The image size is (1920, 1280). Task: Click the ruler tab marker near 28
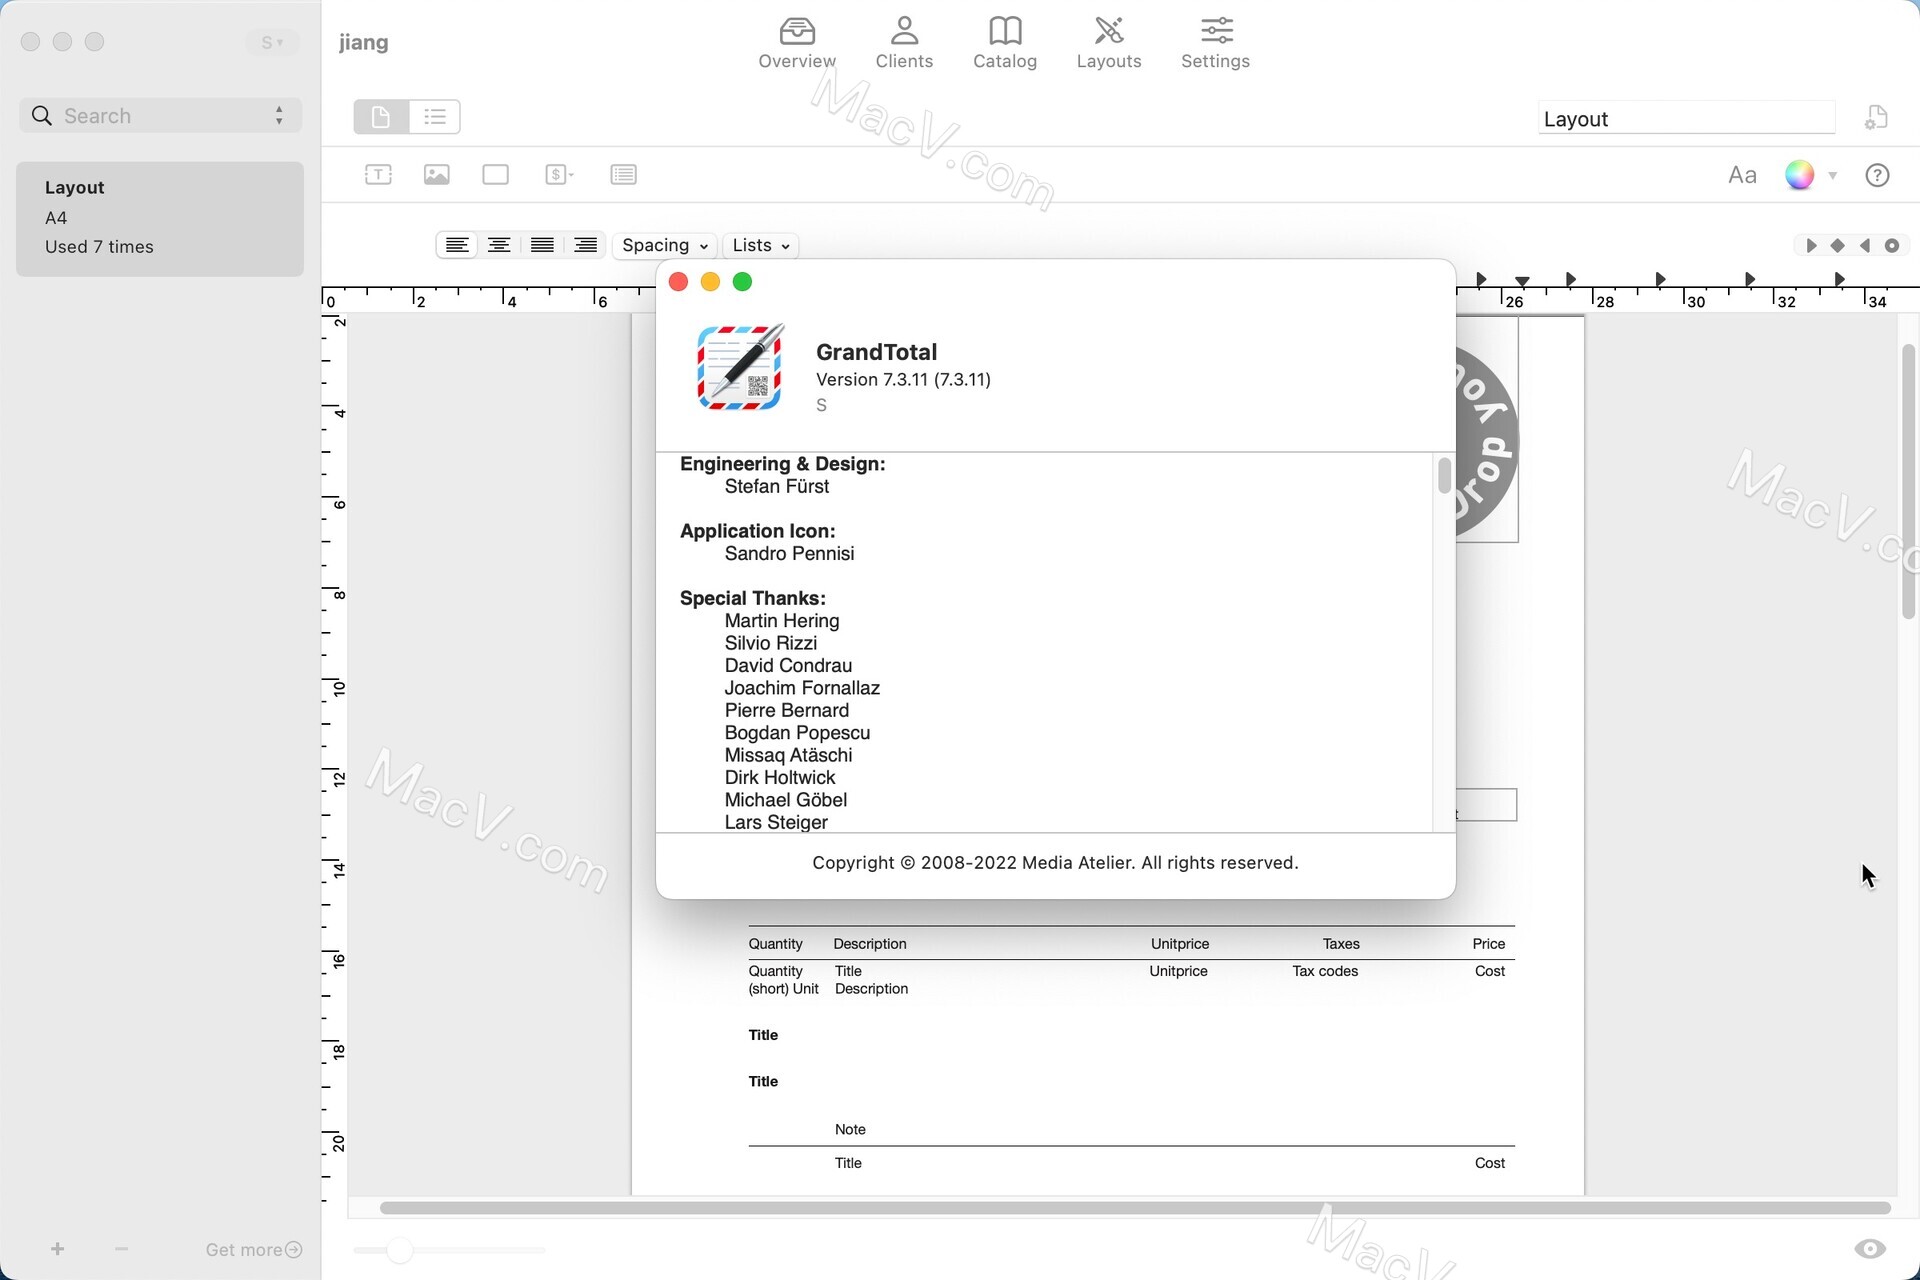point(1571,280)
